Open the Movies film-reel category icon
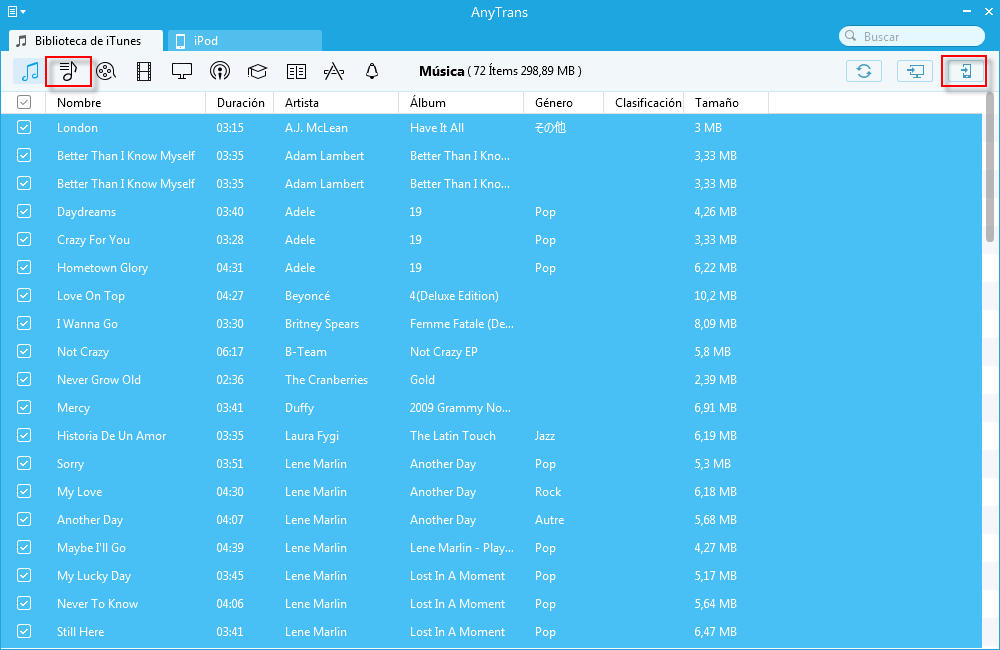The width and height of the screenshot is (1000, 650). 106,71
